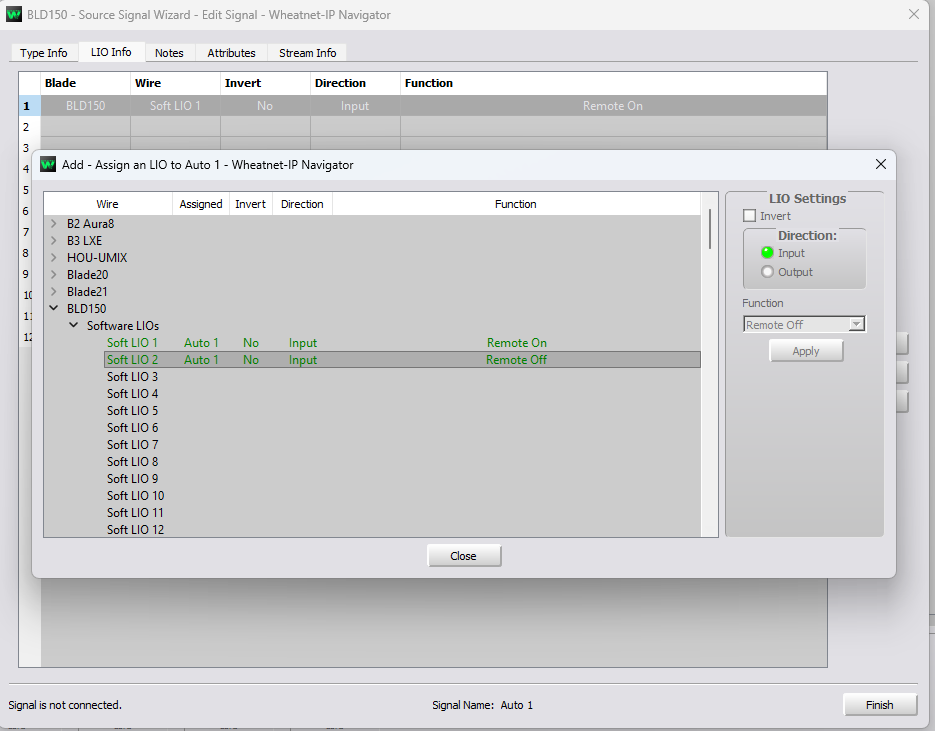Select Soft LIO 5 in the tree
Viewport: 935px width, 731px height.
[x=132, y=411]
